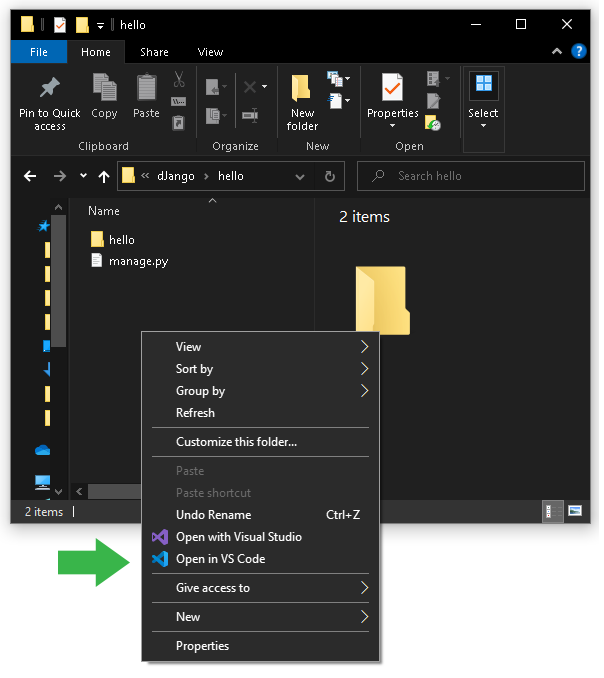Click the django breadcrumb in address bar
Image resolution: width=604 pixels, height=678 pixels.
click(177, 177)
